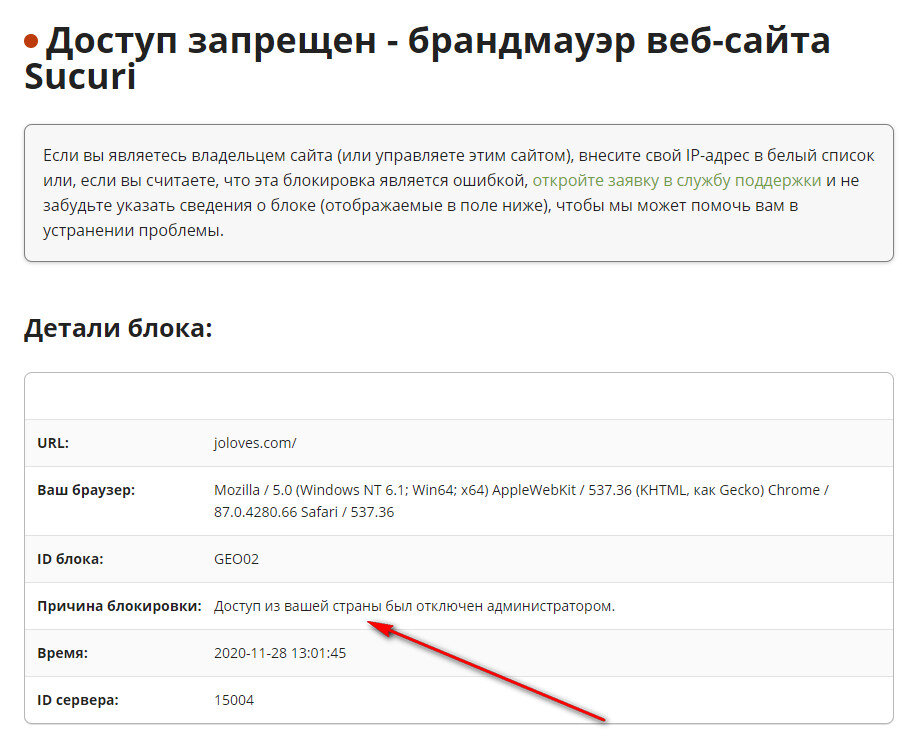
Task: Click the notice paragraph starting "Если вы являетесь владельцем сайта"
Action: 458,193
